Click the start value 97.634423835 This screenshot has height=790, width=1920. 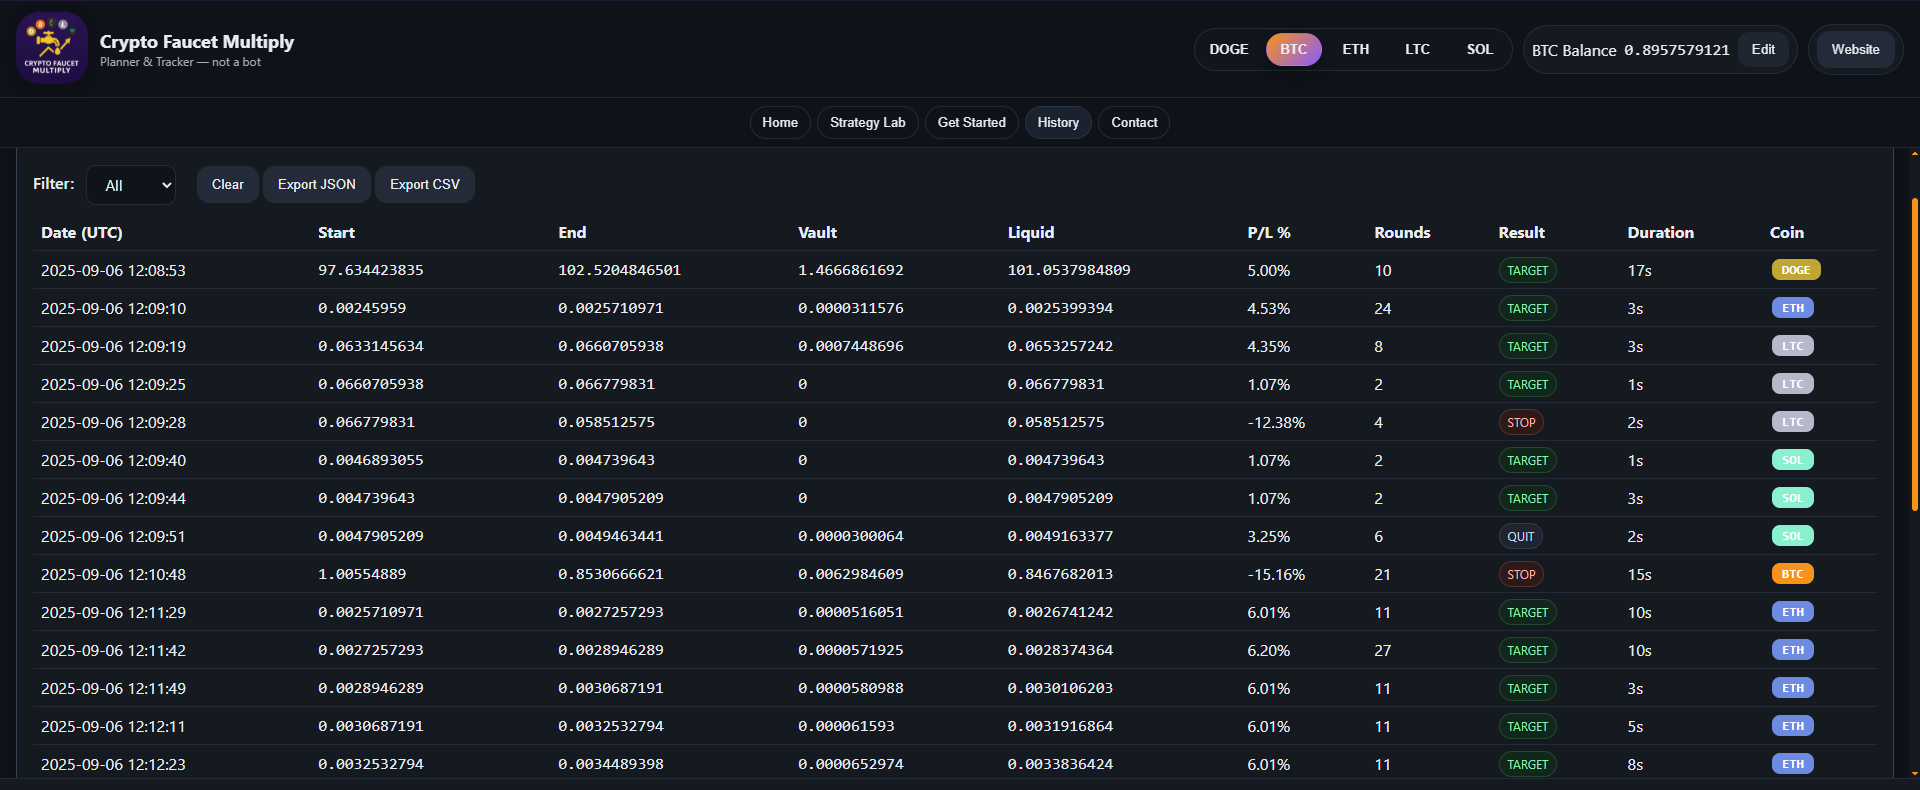pyautogui.click(x=371, y=270)
